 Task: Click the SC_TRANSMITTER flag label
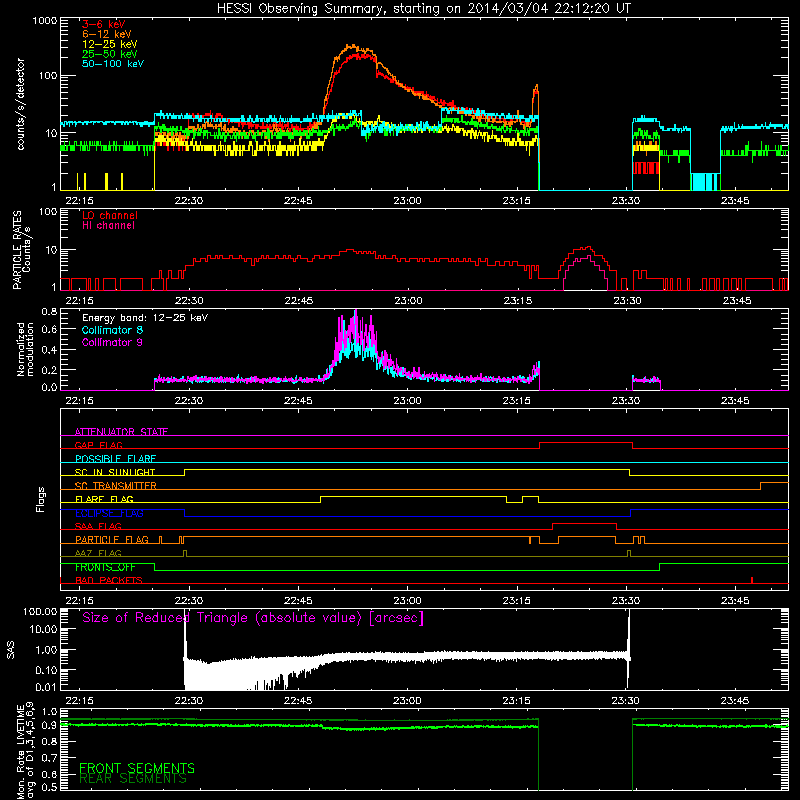tap(116, 486)
